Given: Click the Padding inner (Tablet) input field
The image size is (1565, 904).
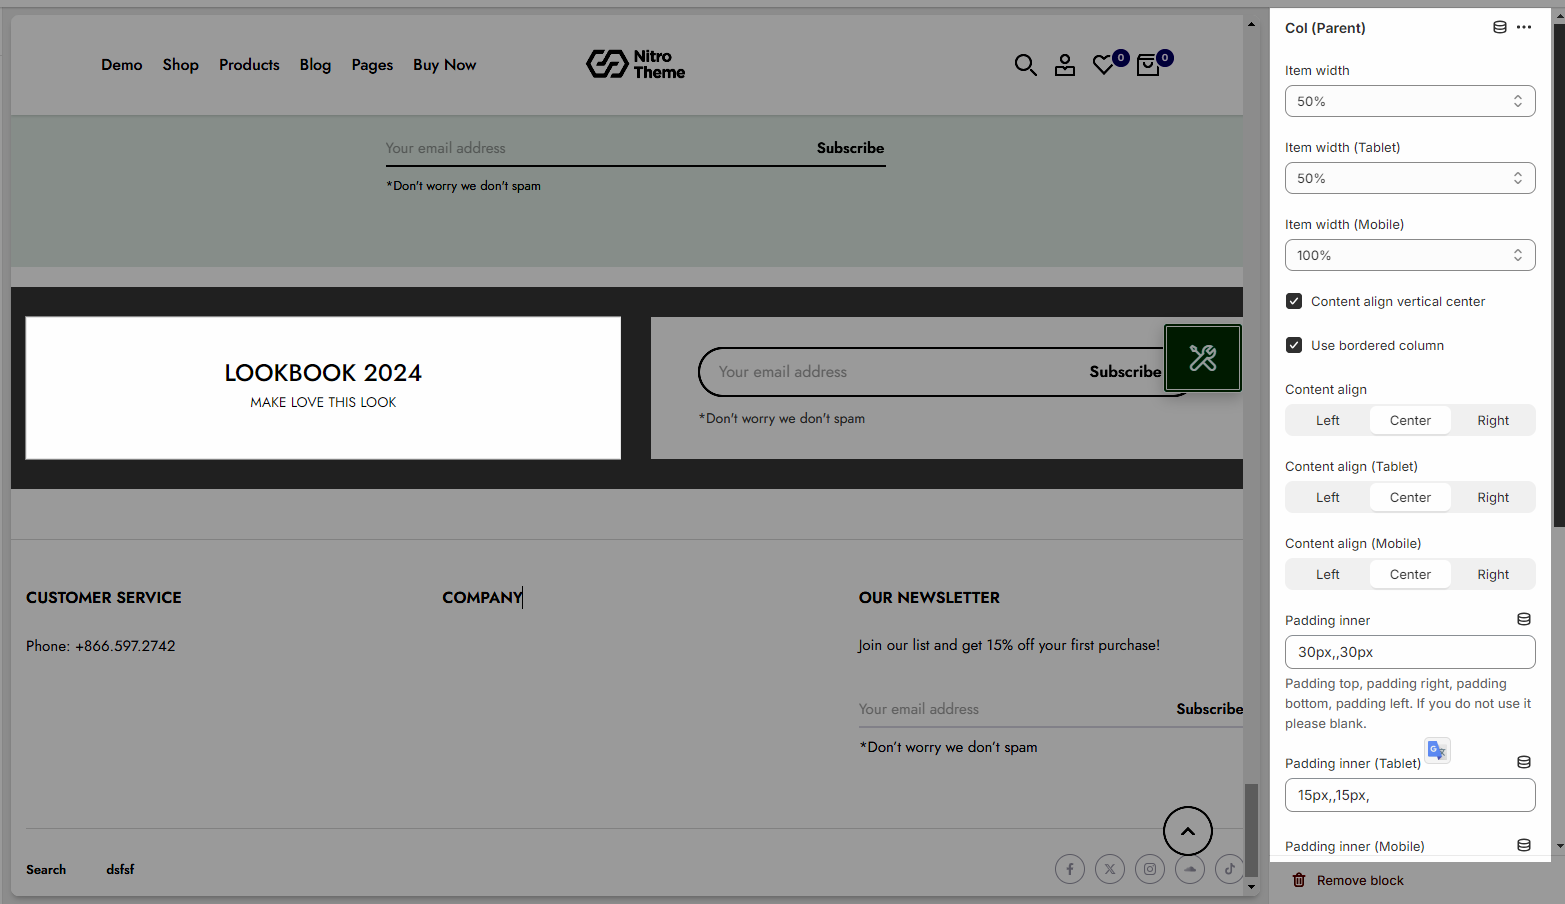Looking at the screenshot, I should click(x=1410, y=795).
